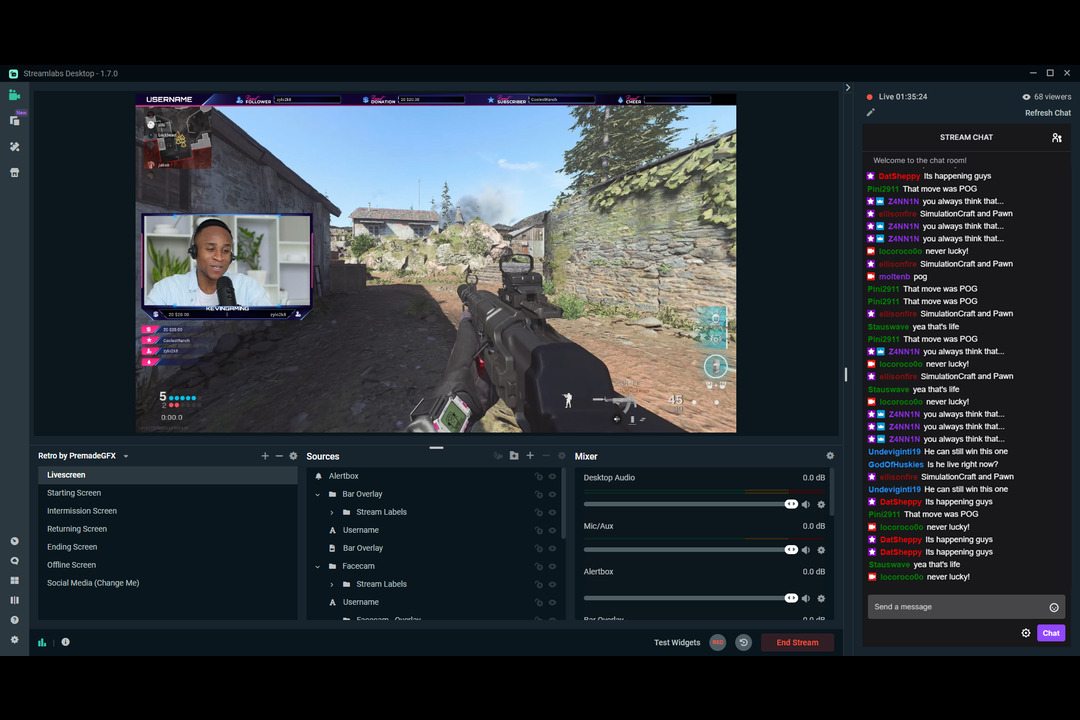Lock the Alertbox source
The height and width of the screenshot is (720, 1080).
539,476
